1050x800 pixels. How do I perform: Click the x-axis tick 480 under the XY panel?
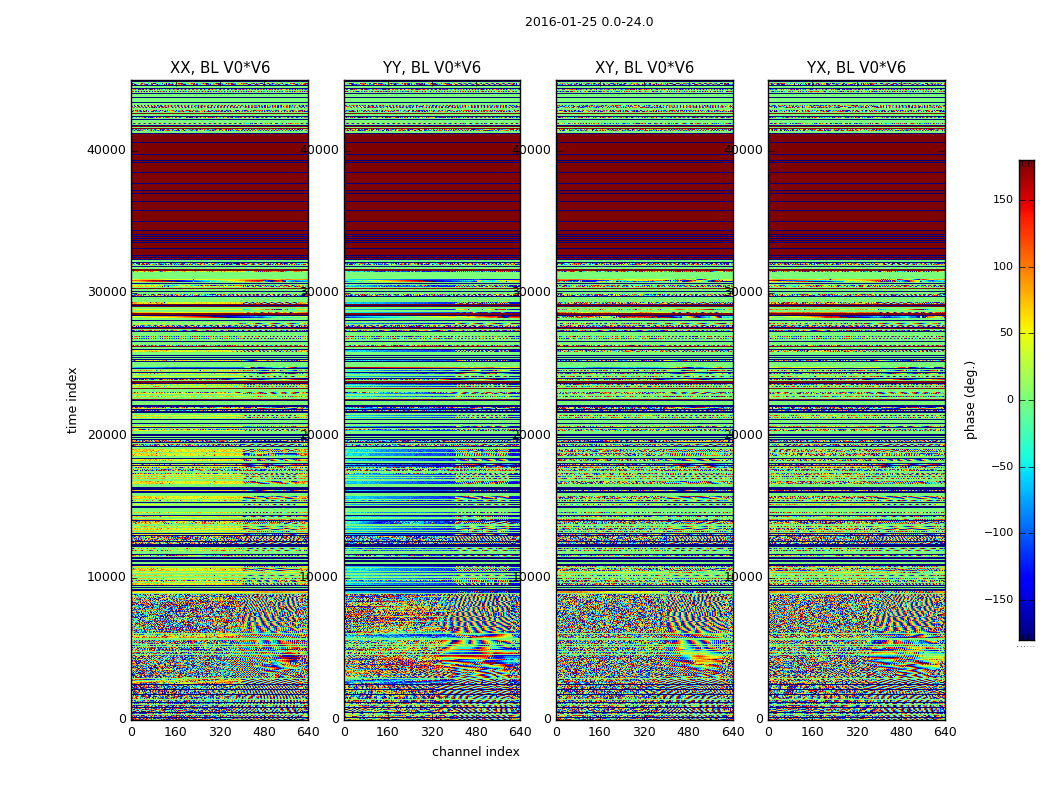pyautogui.click(x=688, y=732)
